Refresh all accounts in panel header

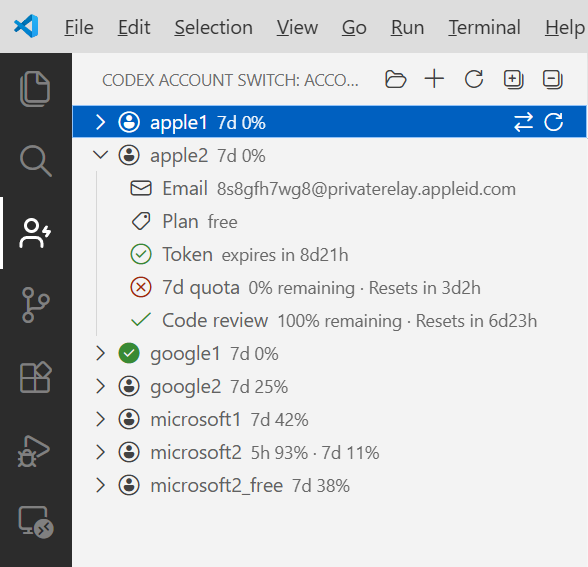[x=474, y=79]
